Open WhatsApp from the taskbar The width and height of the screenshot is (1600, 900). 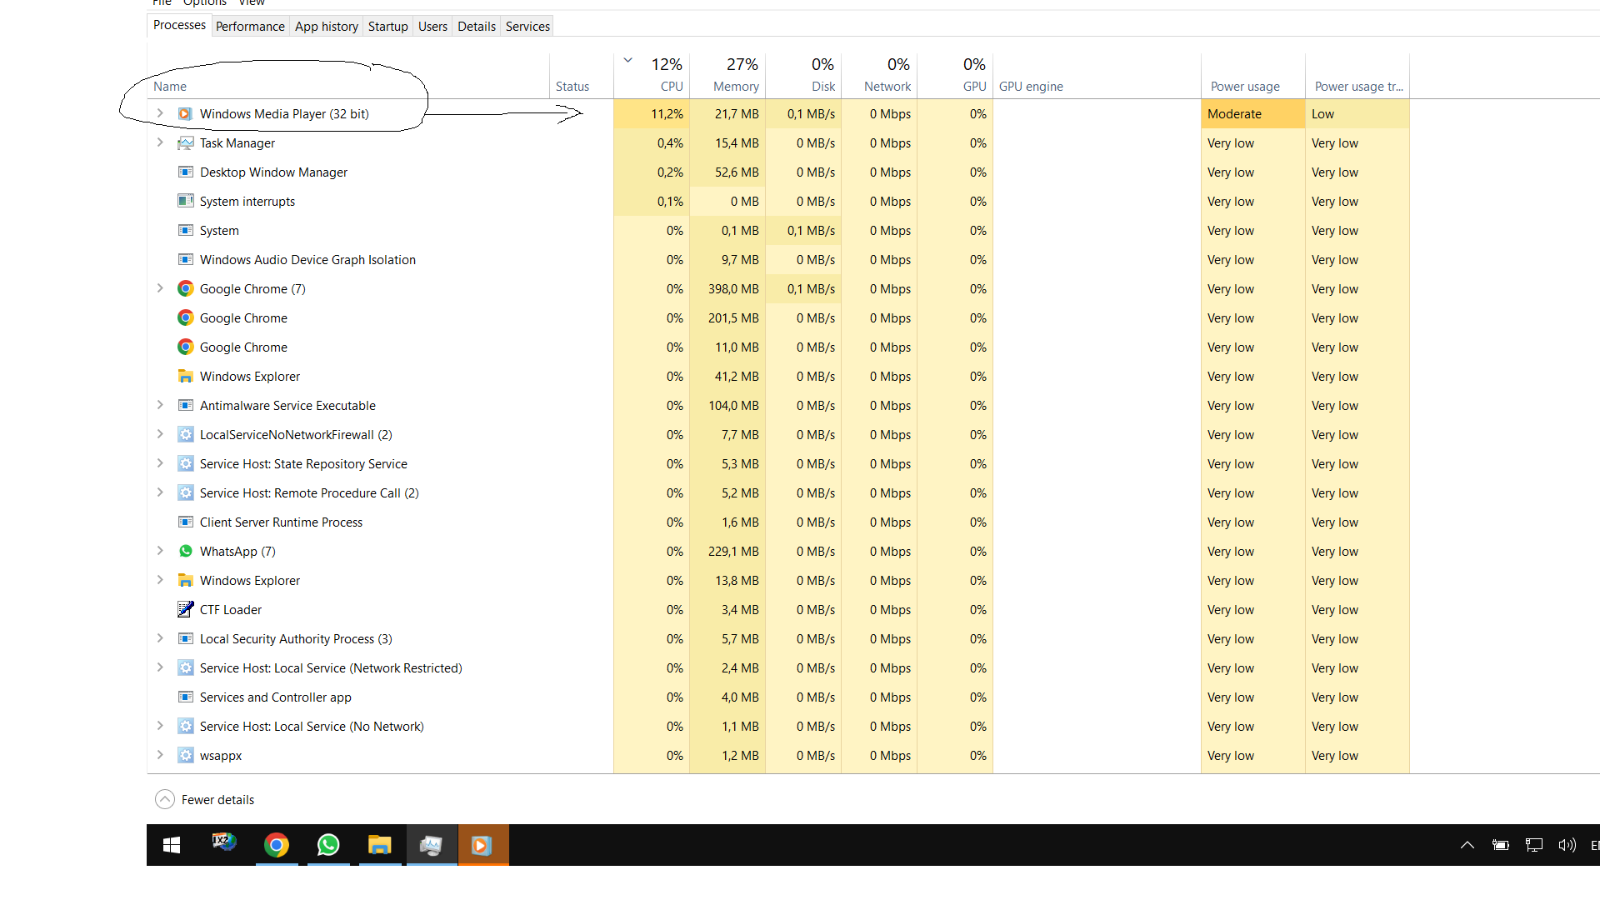click(x=328, y=845)
